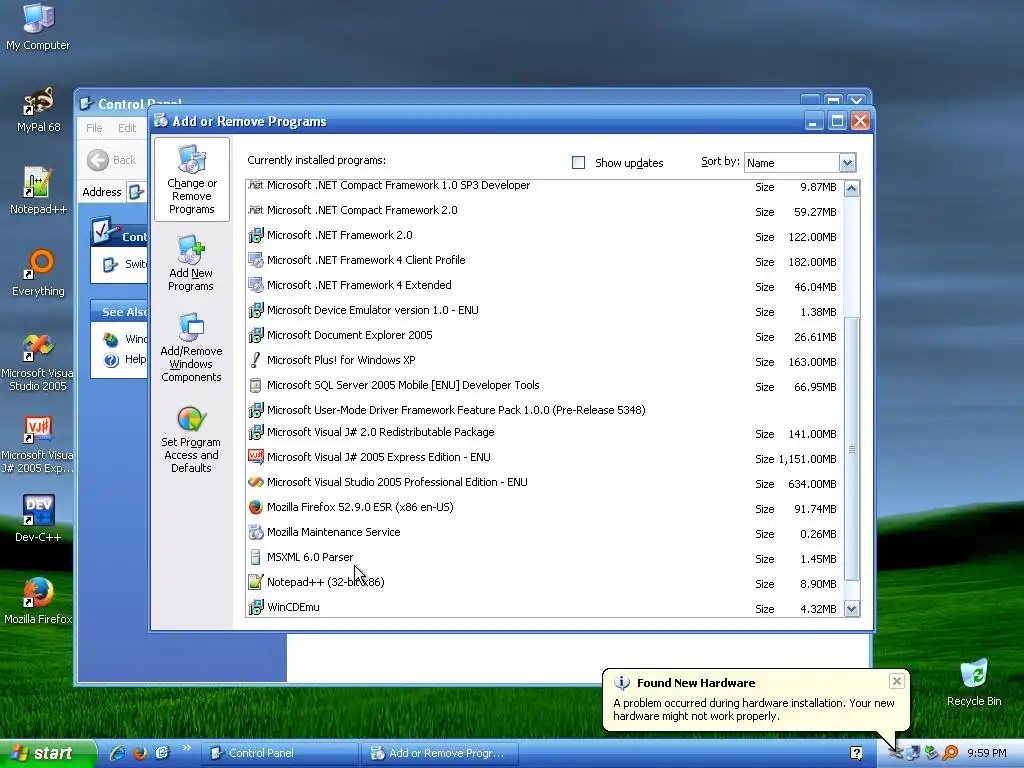Click icon of Microsoft Device Emulator entry
Image resolution: width=1024 pixels, height=768 pixels.
tap(255, 310)
